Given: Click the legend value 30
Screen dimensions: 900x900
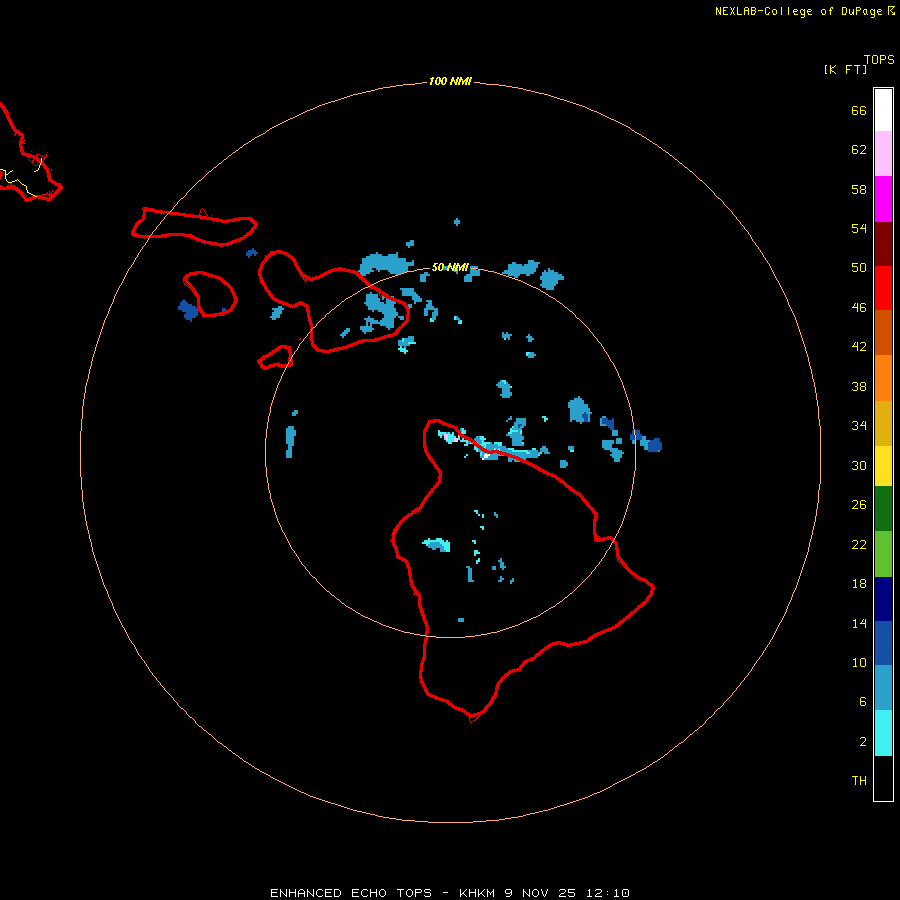Looking at the screenshot, I should (x=859, y=465).
